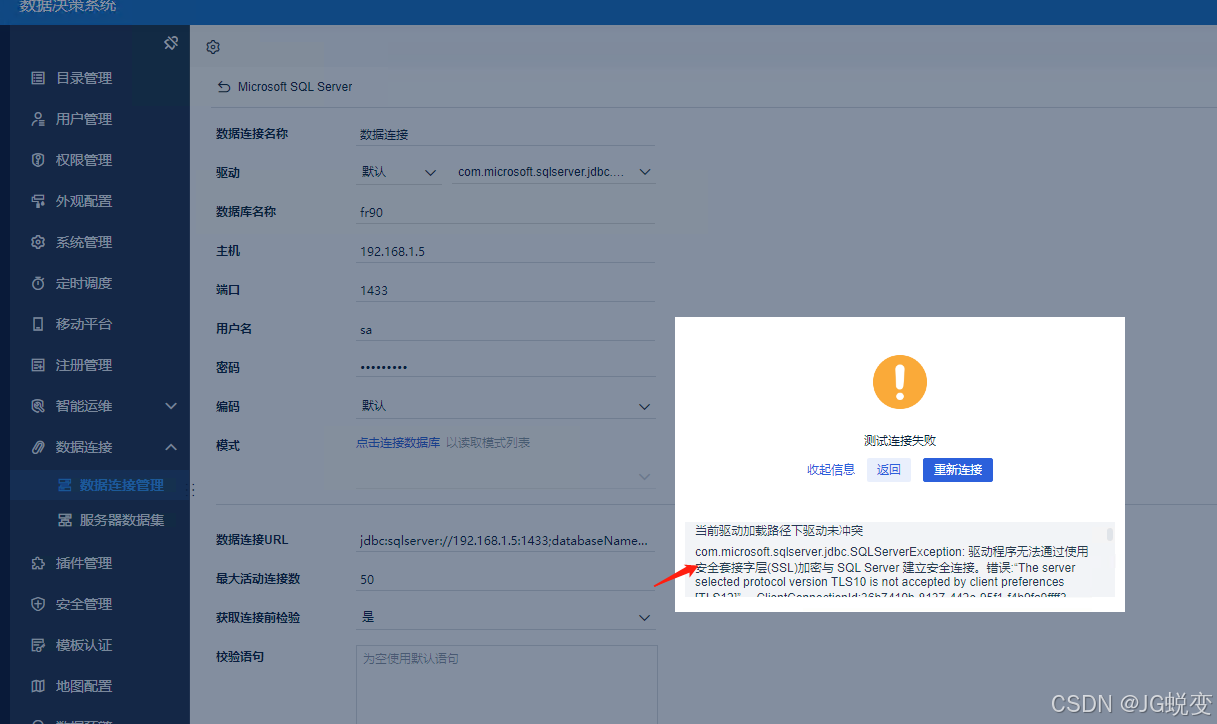Click the 外观配置 paint icon

pos(38,201)
